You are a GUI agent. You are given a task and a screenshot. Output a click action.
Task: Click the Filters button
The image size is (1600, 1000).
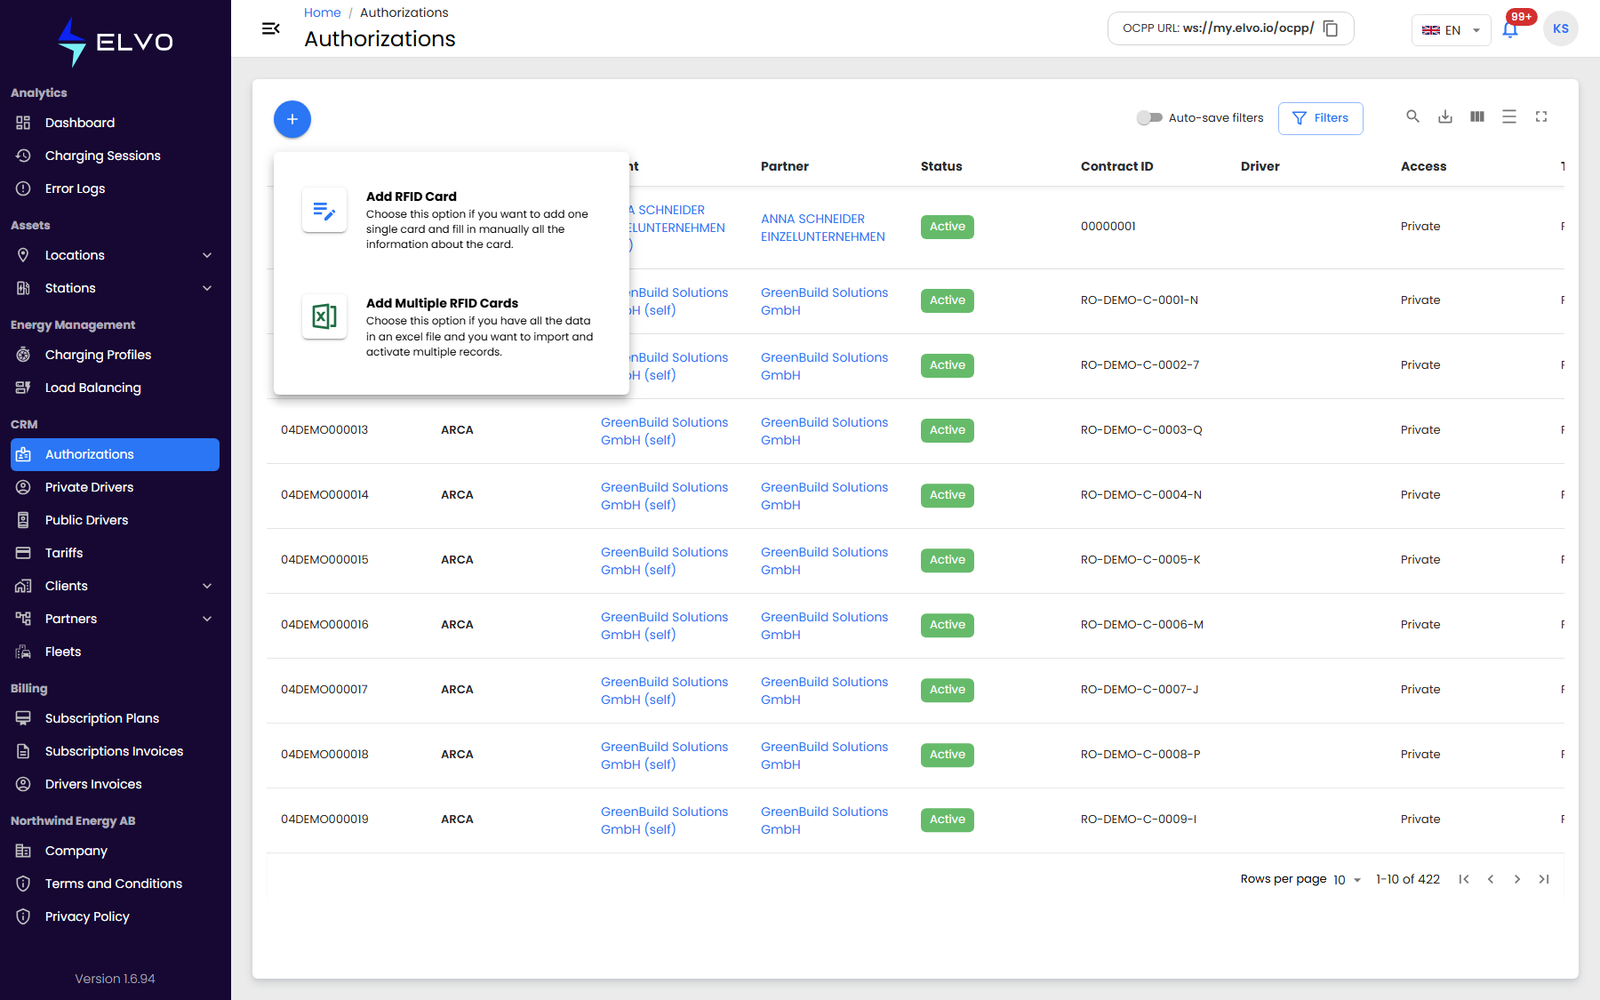coord(1320,118)
